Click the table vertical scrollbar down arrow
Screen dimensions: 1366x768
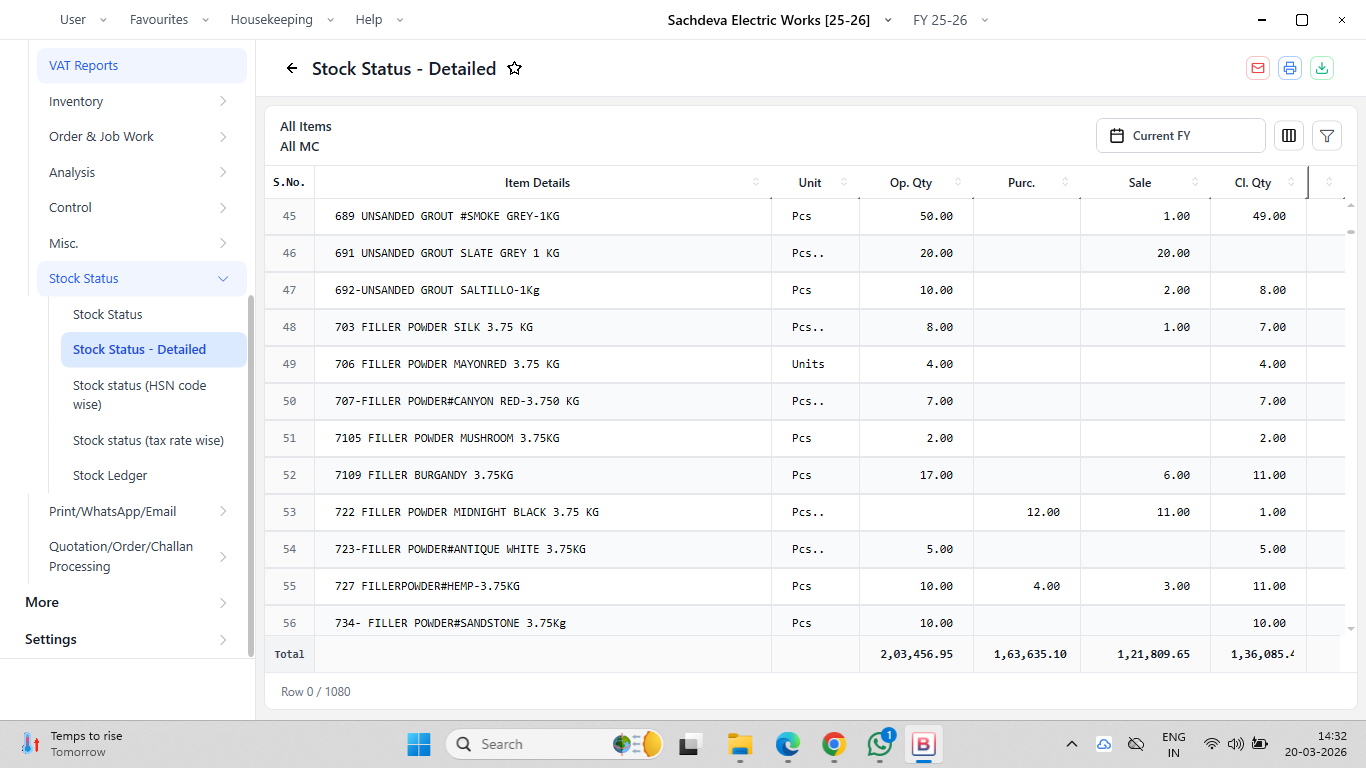pos(1351,629)
